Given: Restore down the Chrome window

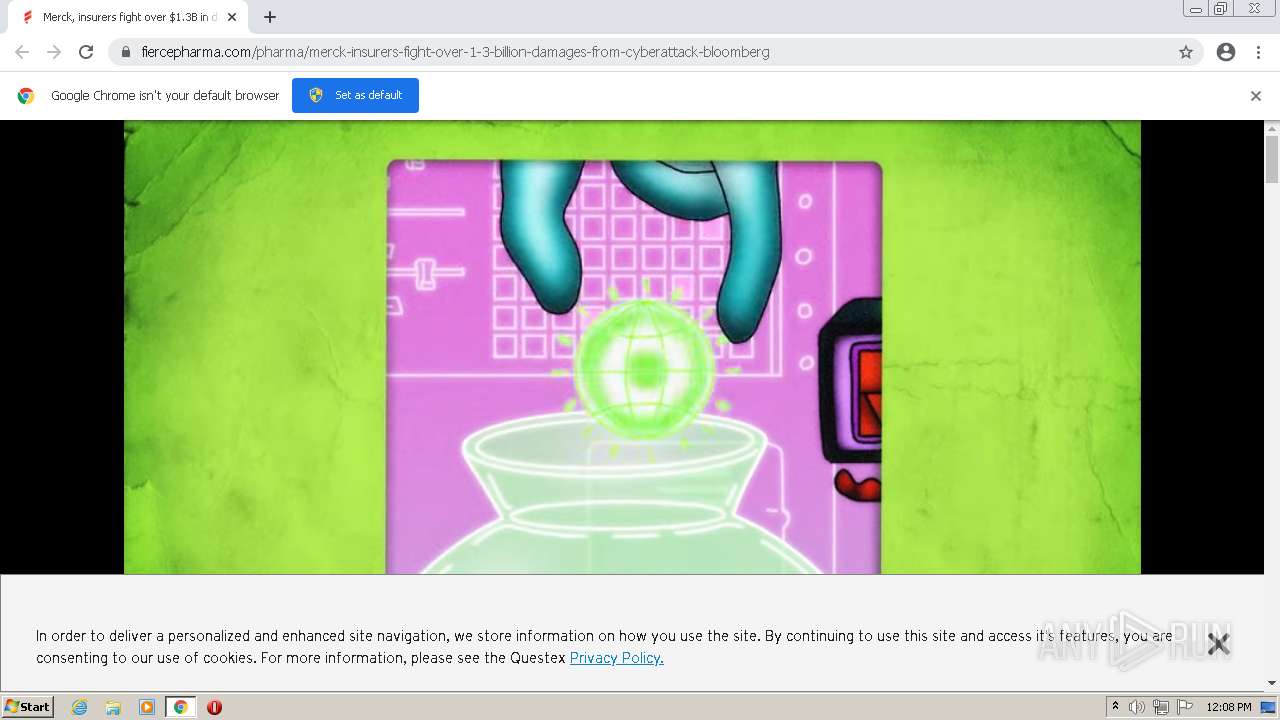Looking at the screenshot, I should (1221, 9).
